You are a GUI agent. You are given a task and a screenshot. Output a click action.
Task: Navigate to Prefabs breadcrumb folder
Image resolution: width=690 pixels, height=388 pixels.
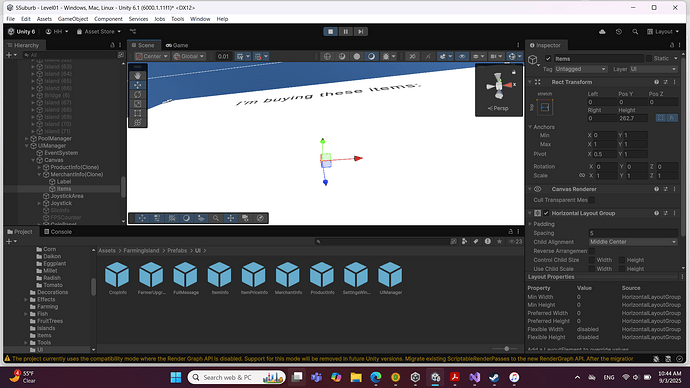[177, 251]
